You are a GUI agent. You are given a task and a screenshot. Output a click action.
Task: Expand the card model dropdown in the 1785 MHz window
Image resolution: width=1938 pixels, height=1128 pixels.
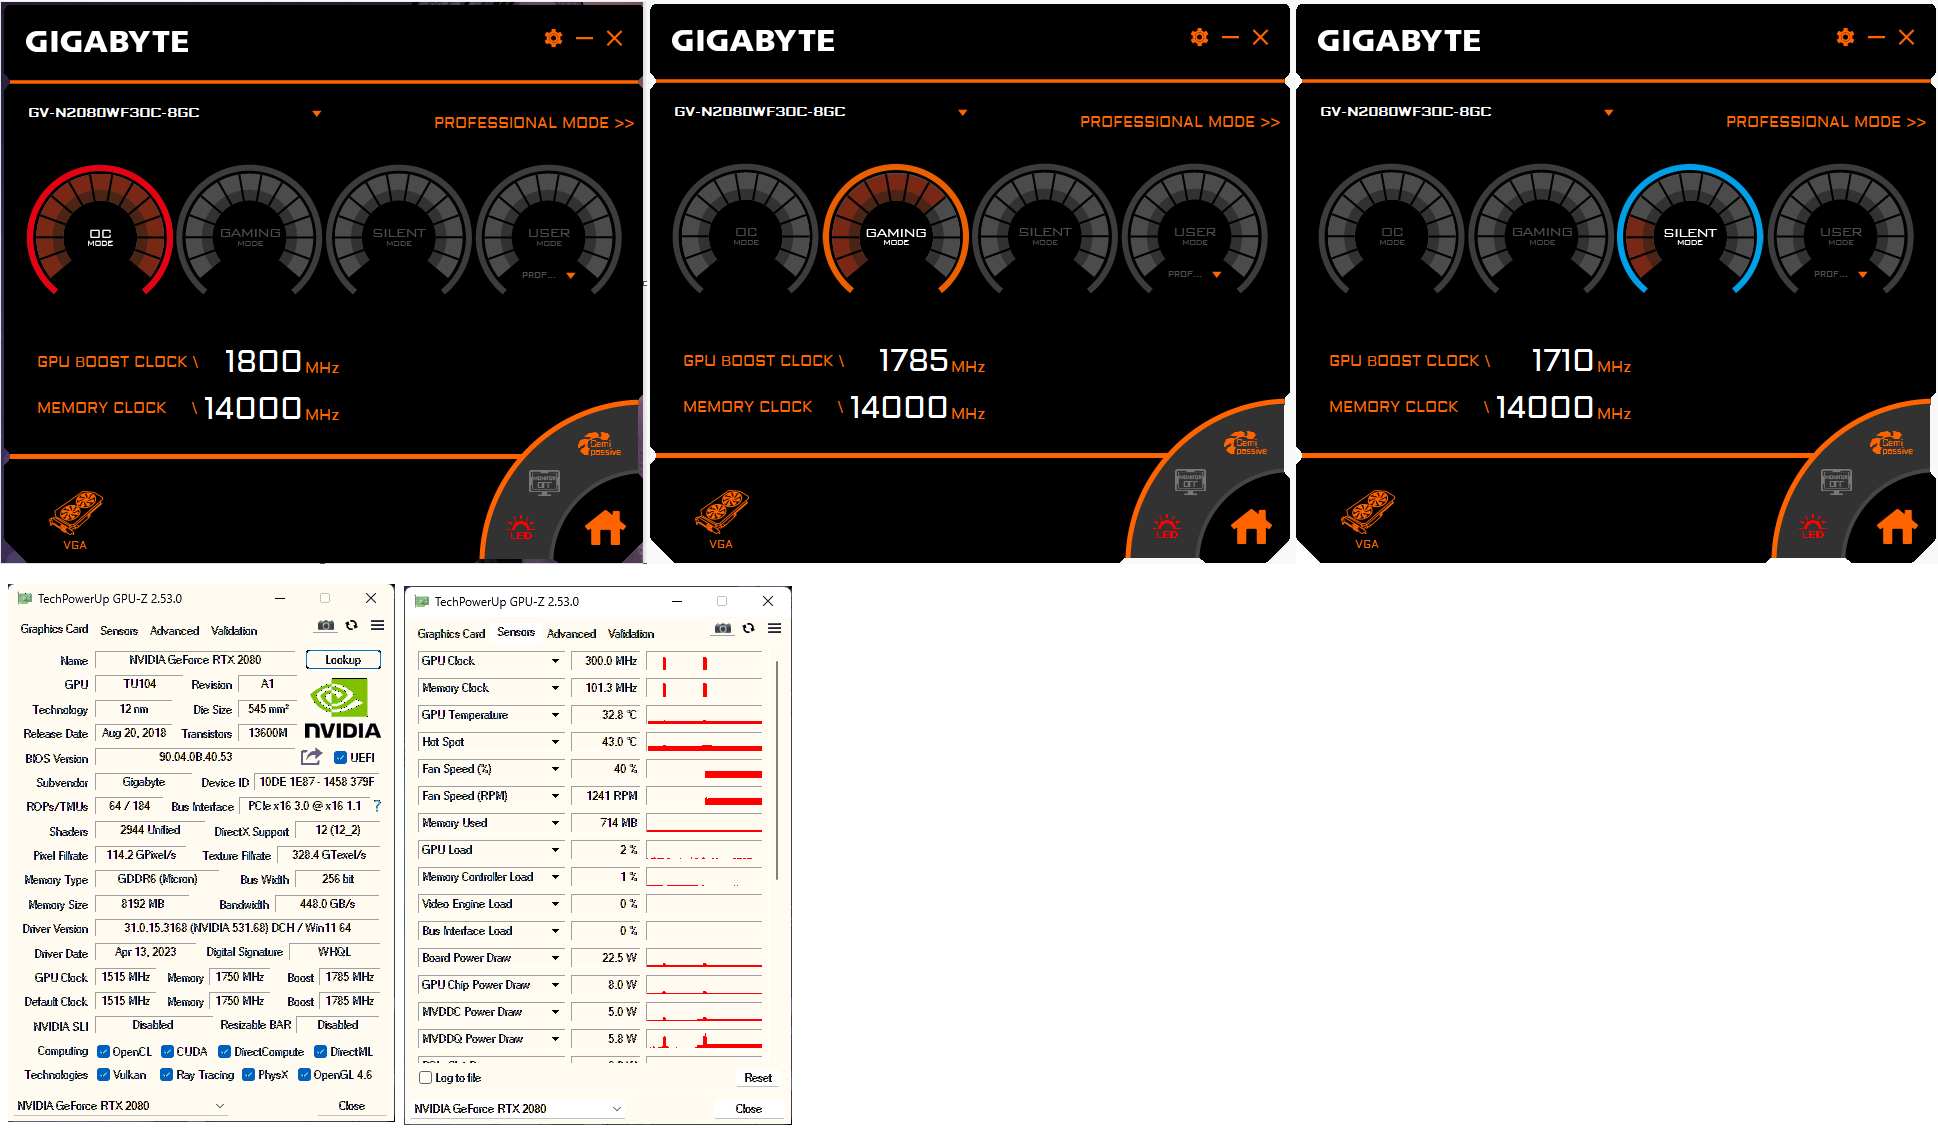click(x=963, y=112)
